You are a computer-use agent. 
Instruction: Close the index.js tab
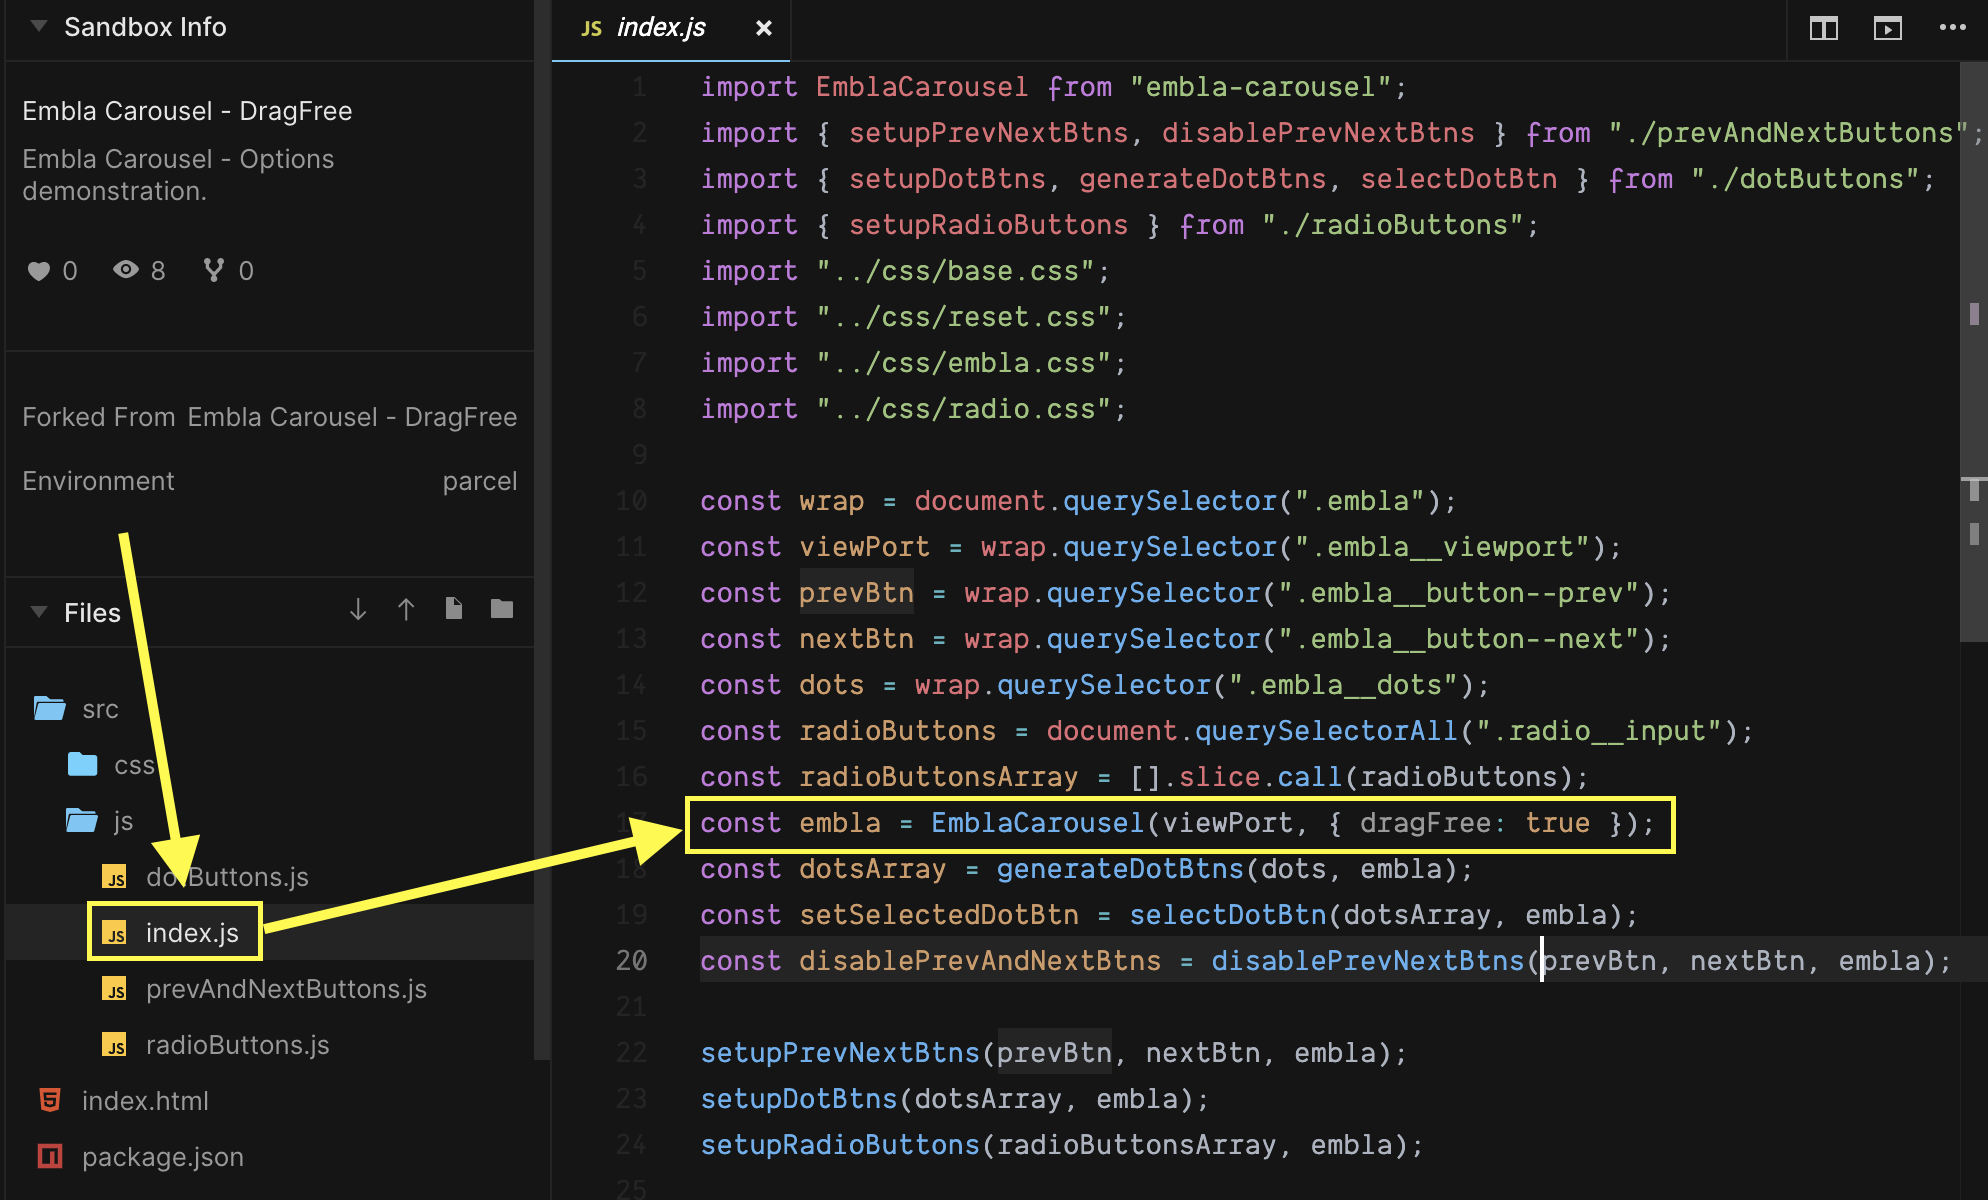(x=764, y=28)
